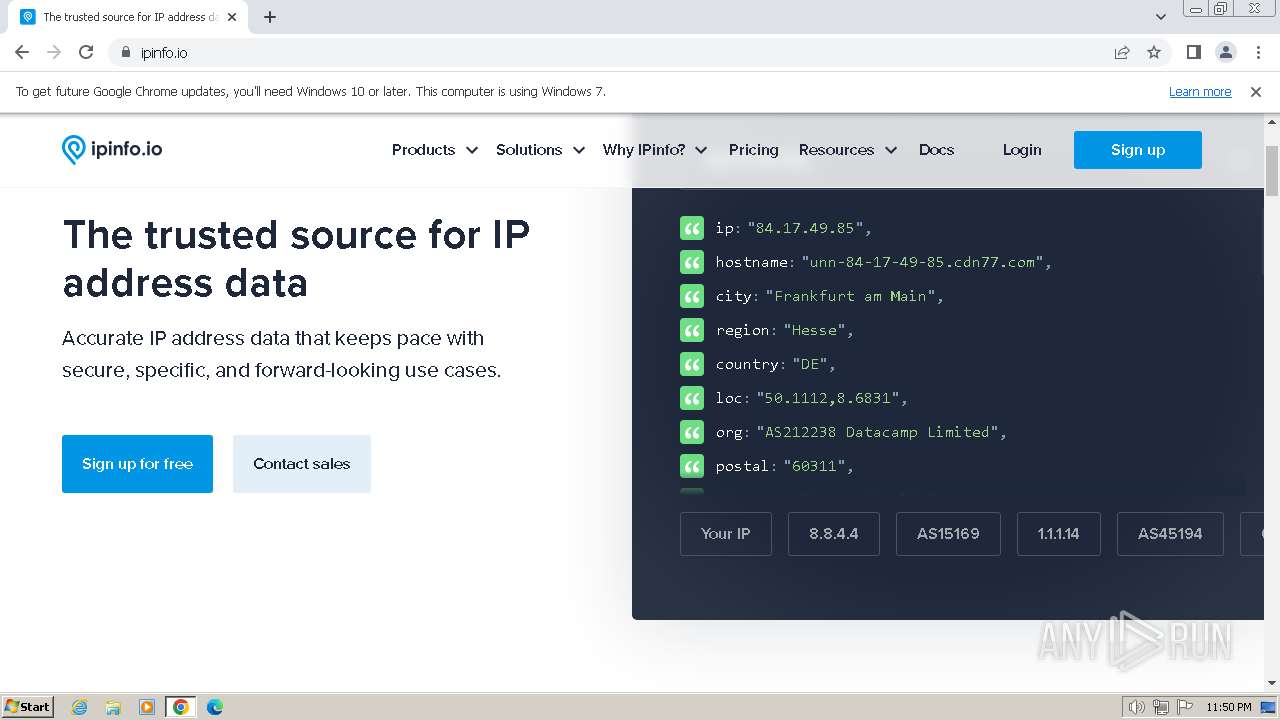Click the quote icon beside ip field
1280x720 pixels.
[x=692, y=228]
